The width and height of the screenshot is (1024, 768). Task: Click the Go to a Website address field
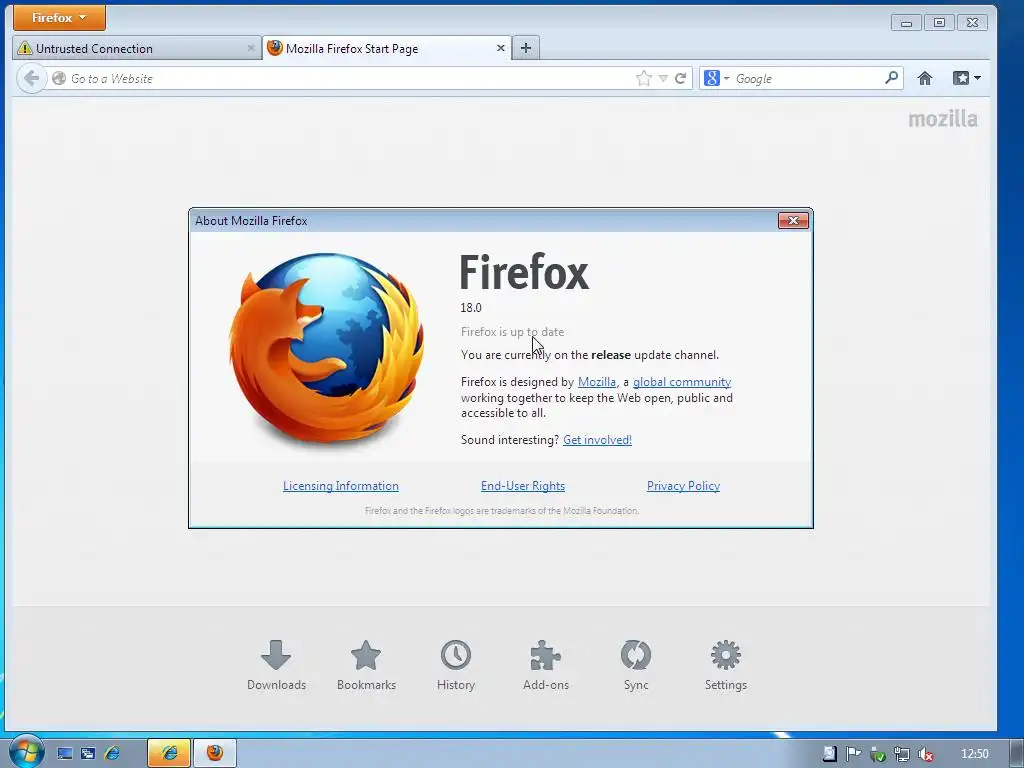[340, 78]
